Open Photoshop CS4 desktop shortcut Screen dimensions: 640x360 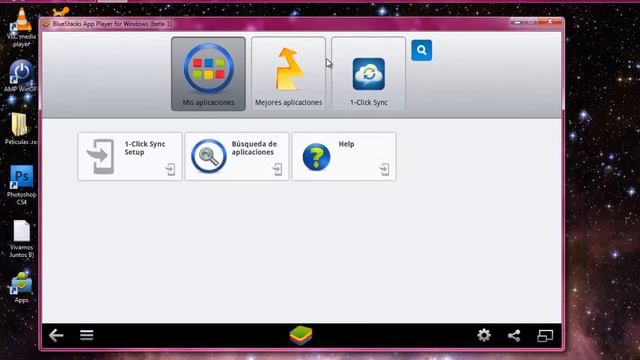pyautogui.click(x=21, y=185)
